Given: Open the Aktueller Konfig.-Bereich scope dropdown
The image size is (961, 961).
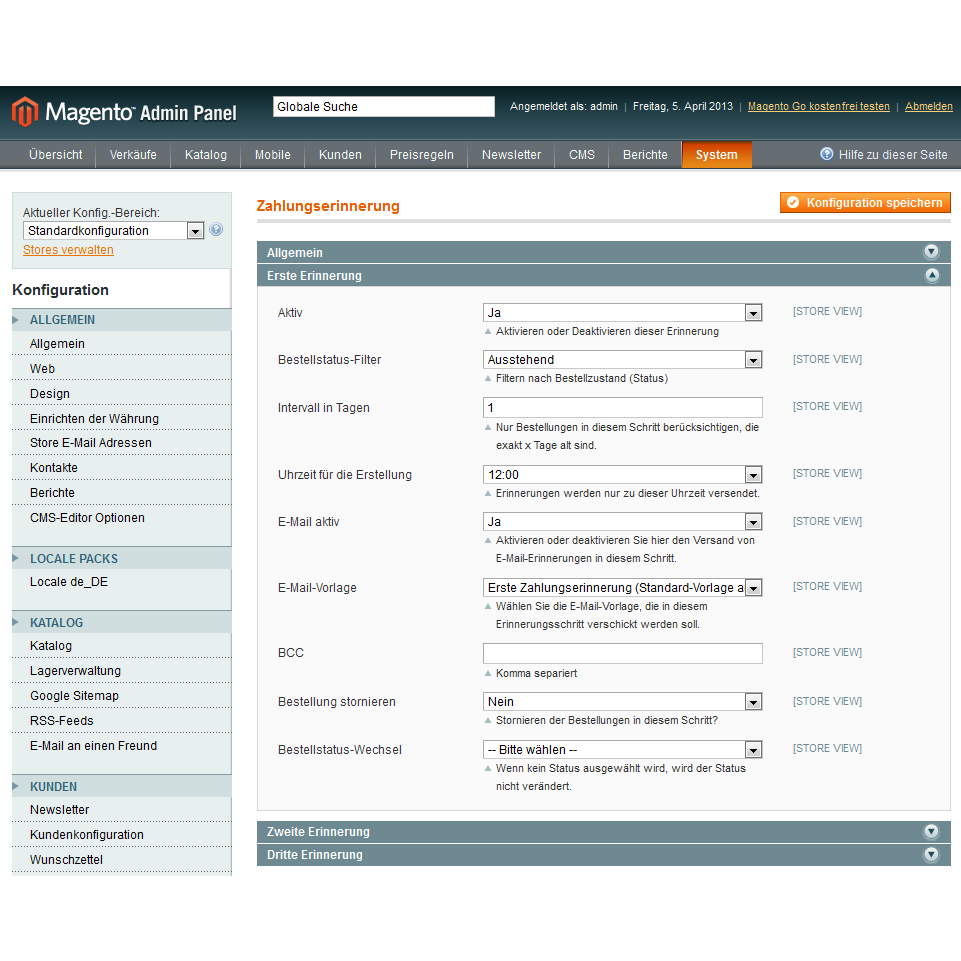Looking at the screenshot, I should tap(113, 230).
